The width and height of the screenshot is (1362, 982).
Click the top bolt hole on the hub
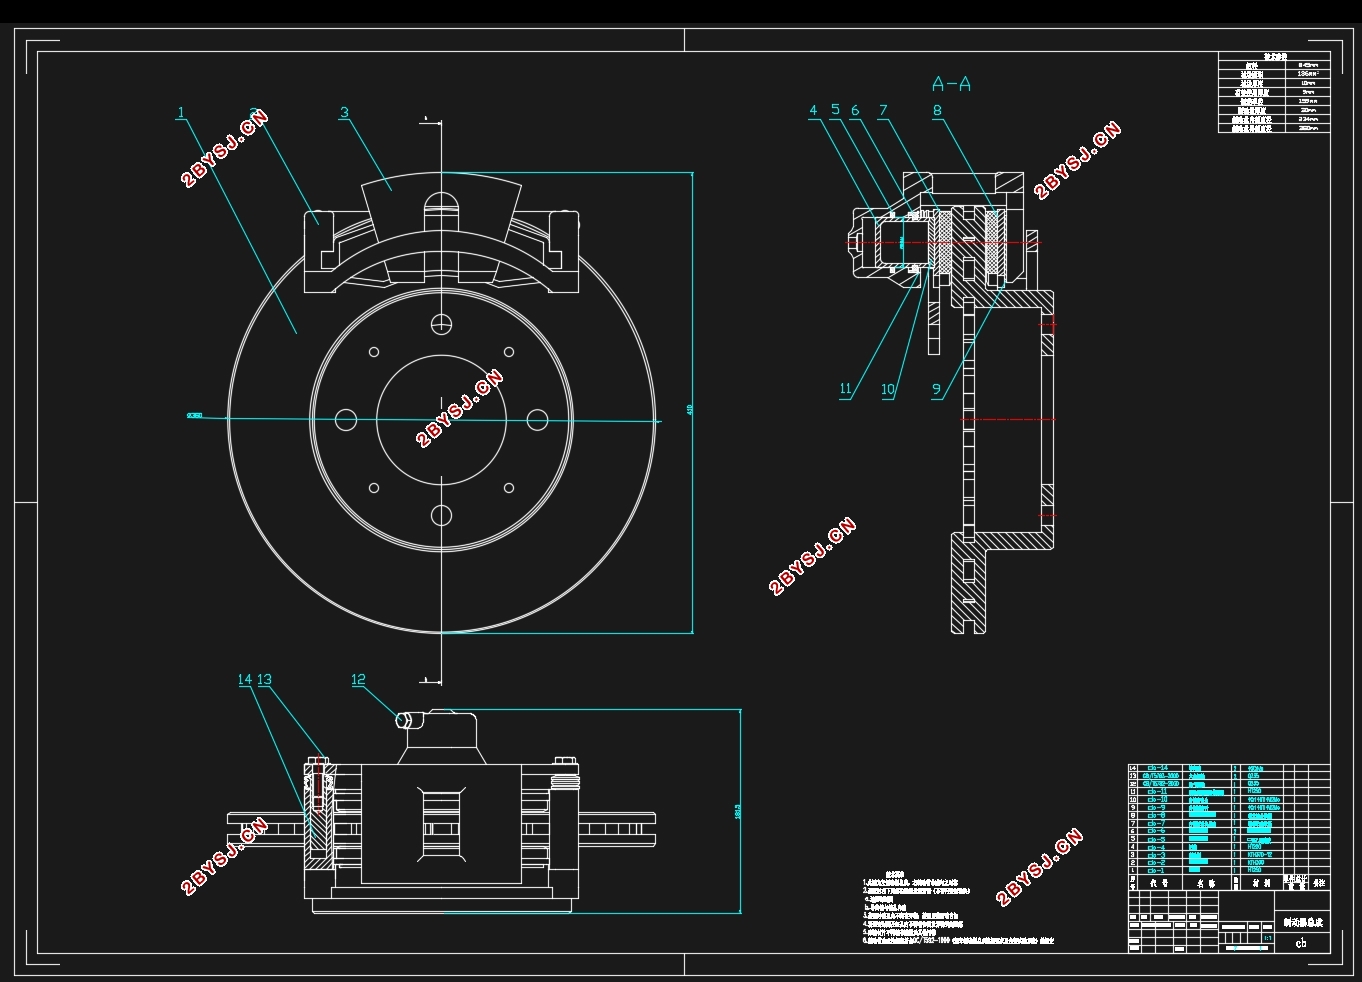point(441,324)
